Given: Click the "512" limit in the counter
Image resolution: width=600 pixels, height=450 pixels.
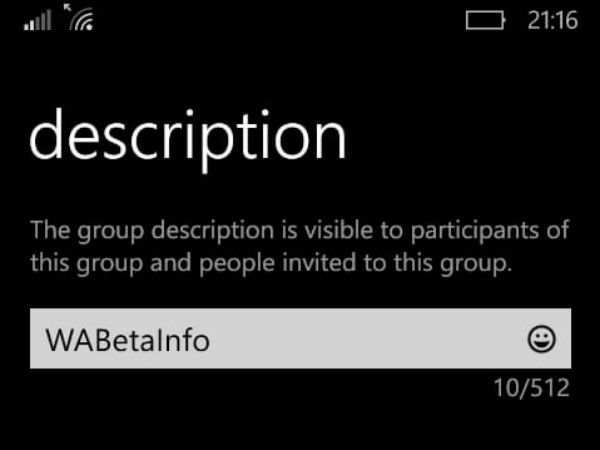Looking at the screenshot, I should click(x=548, y=387).
